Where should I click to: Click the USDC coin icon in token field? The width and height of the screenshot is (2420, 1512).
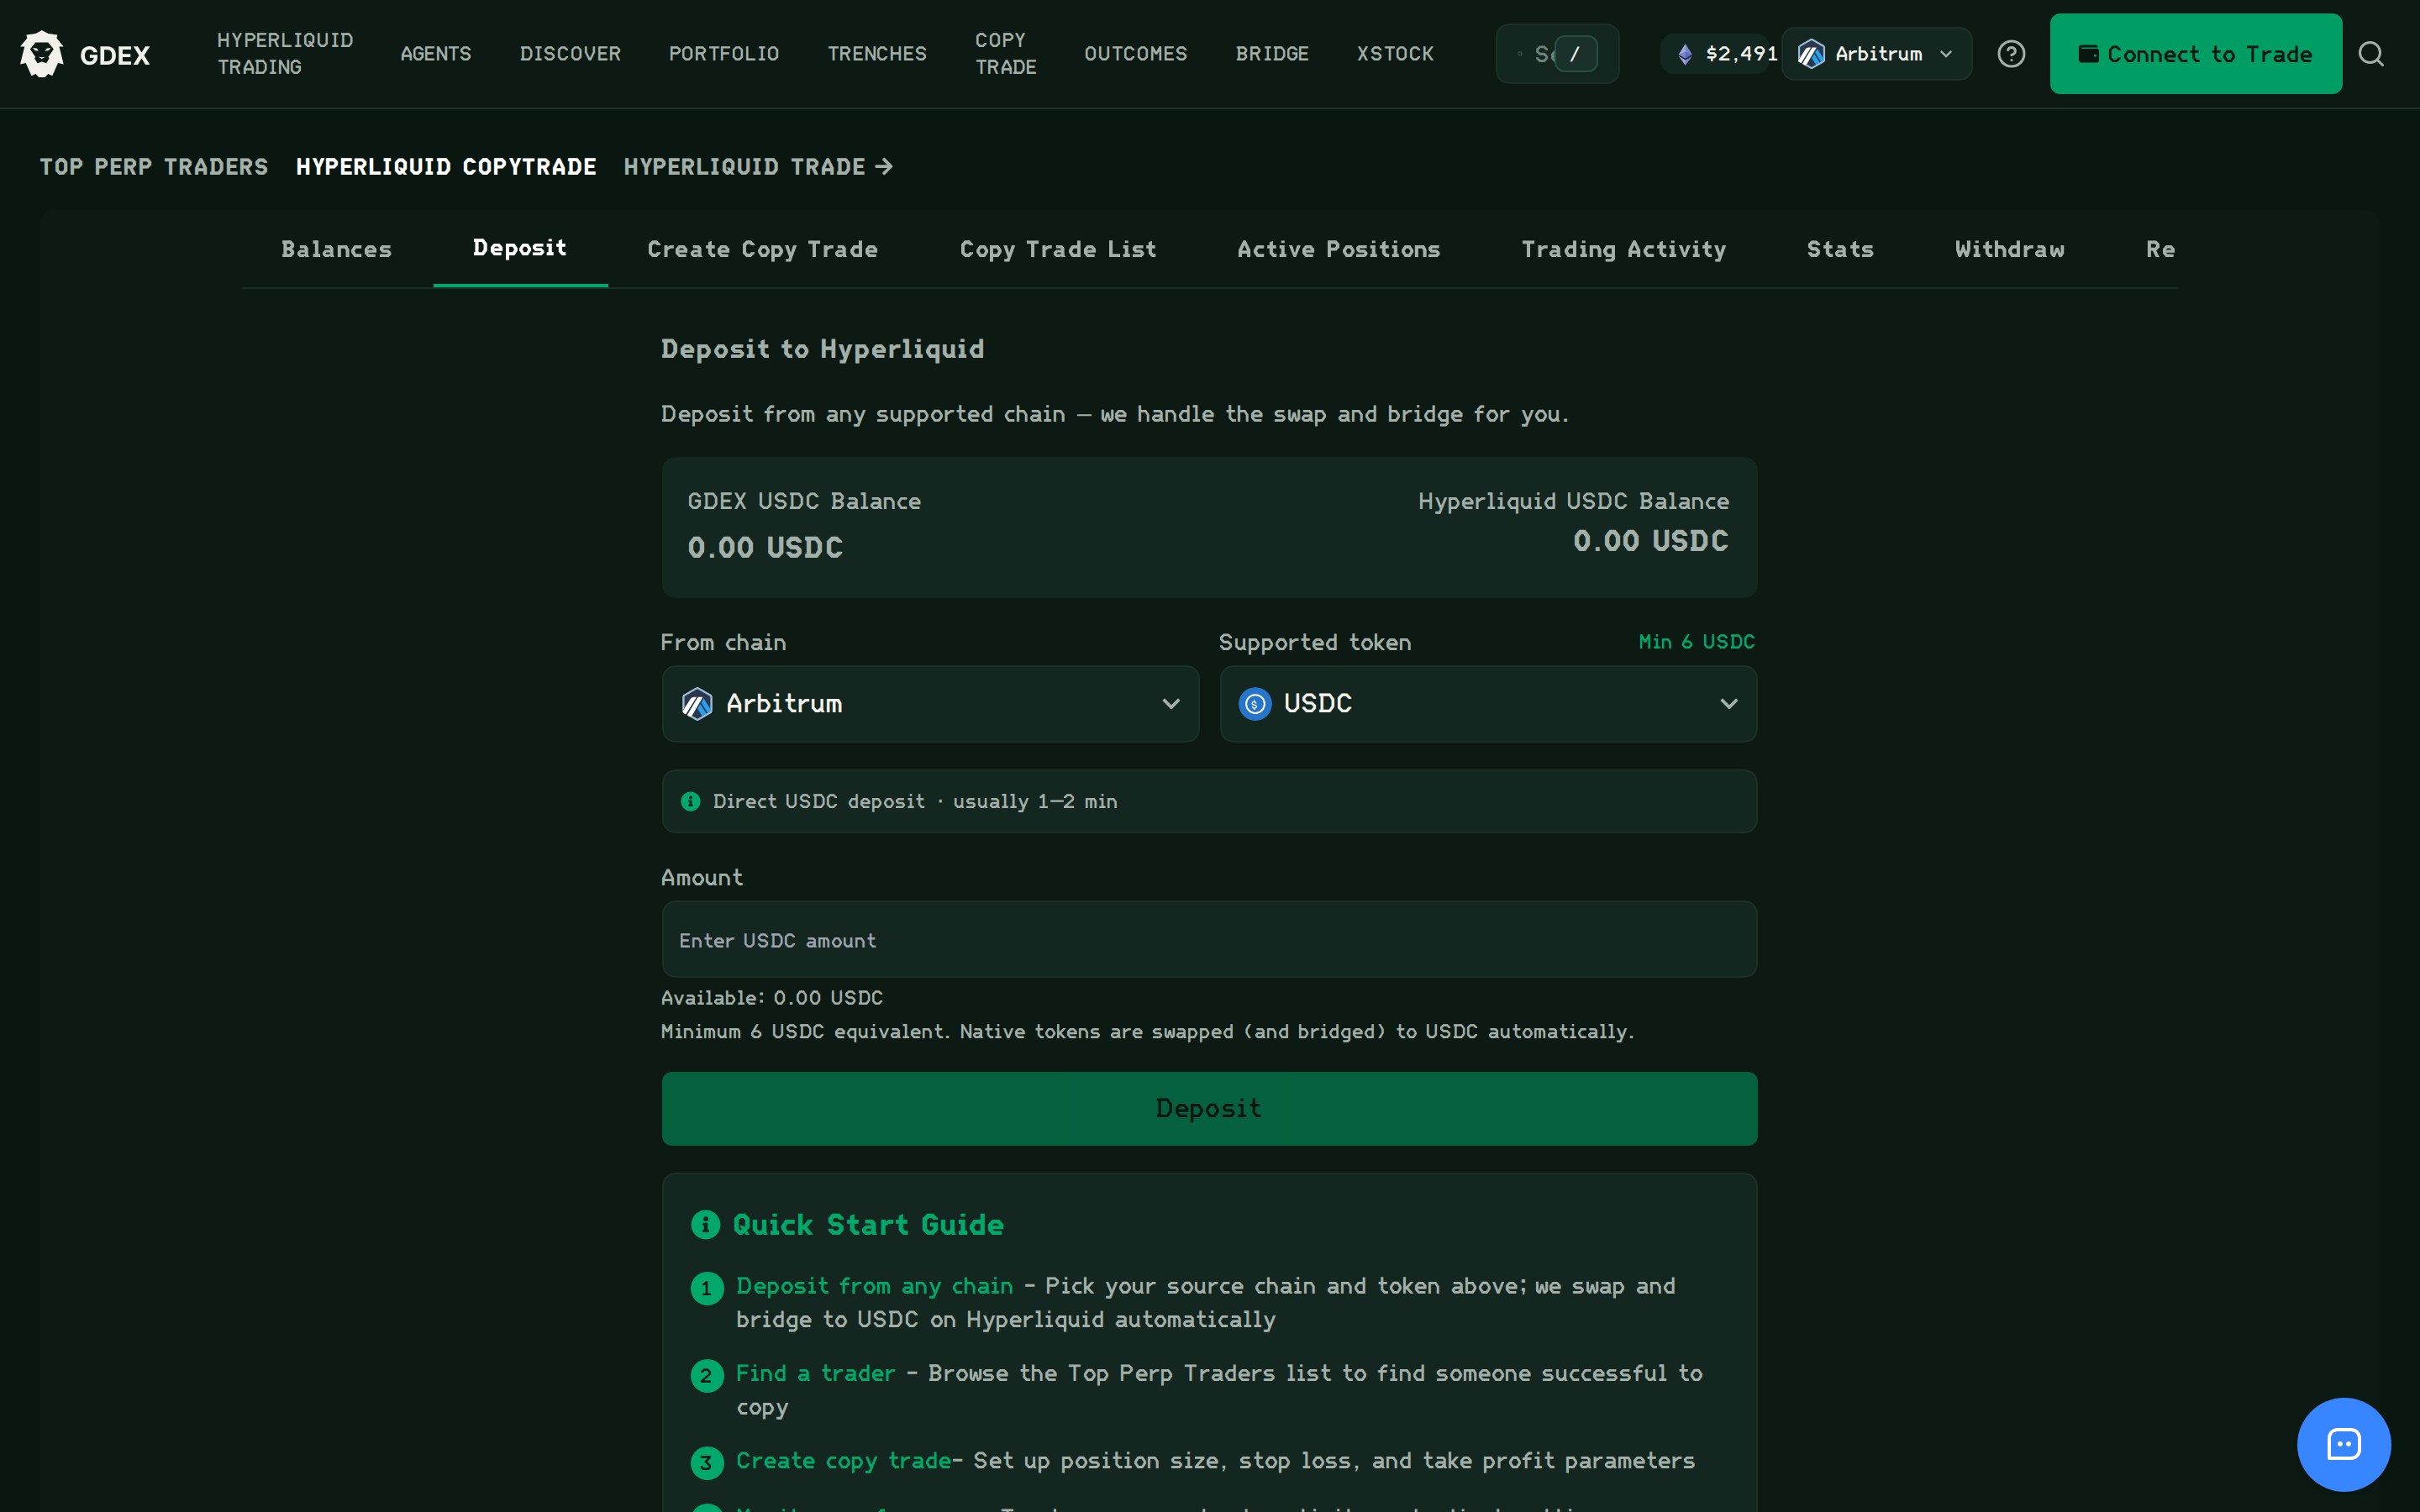tap(1255, 704)
